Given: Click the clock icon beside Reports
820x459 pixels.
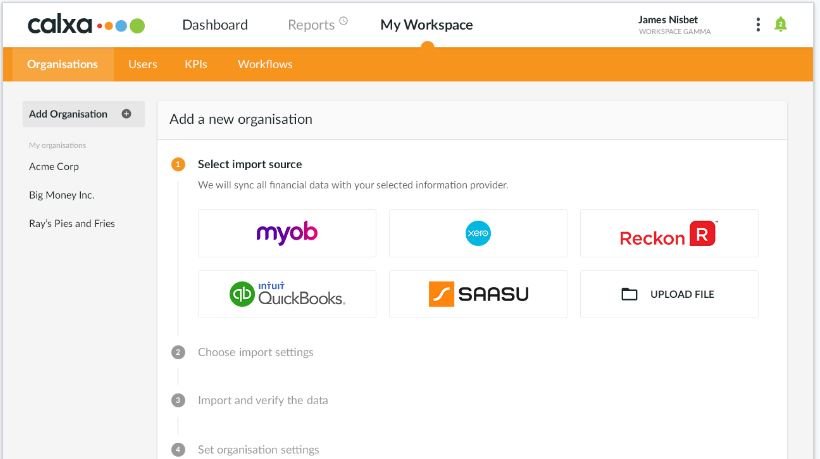Looking at the screenshot, I should point(344,21).
